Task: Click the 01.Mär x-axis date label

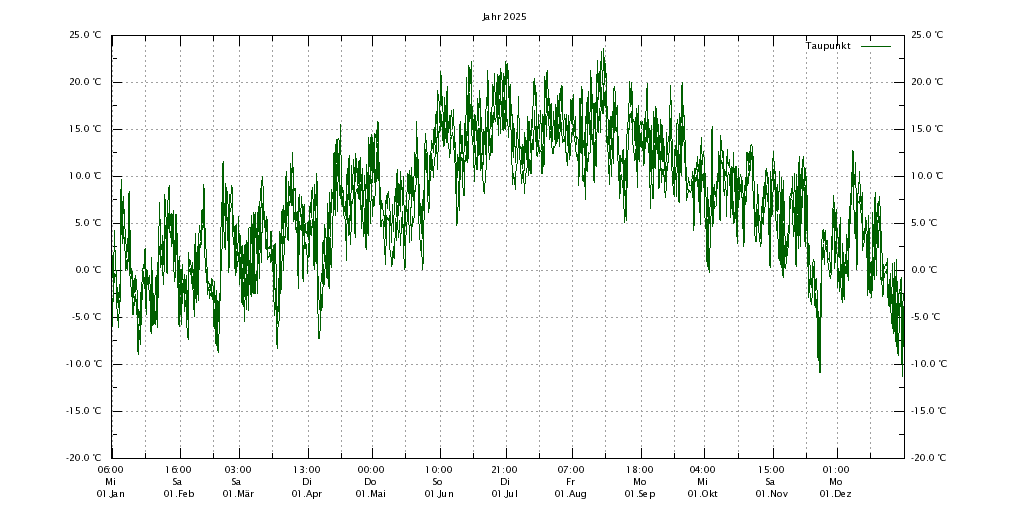Action: coord(238,494)
